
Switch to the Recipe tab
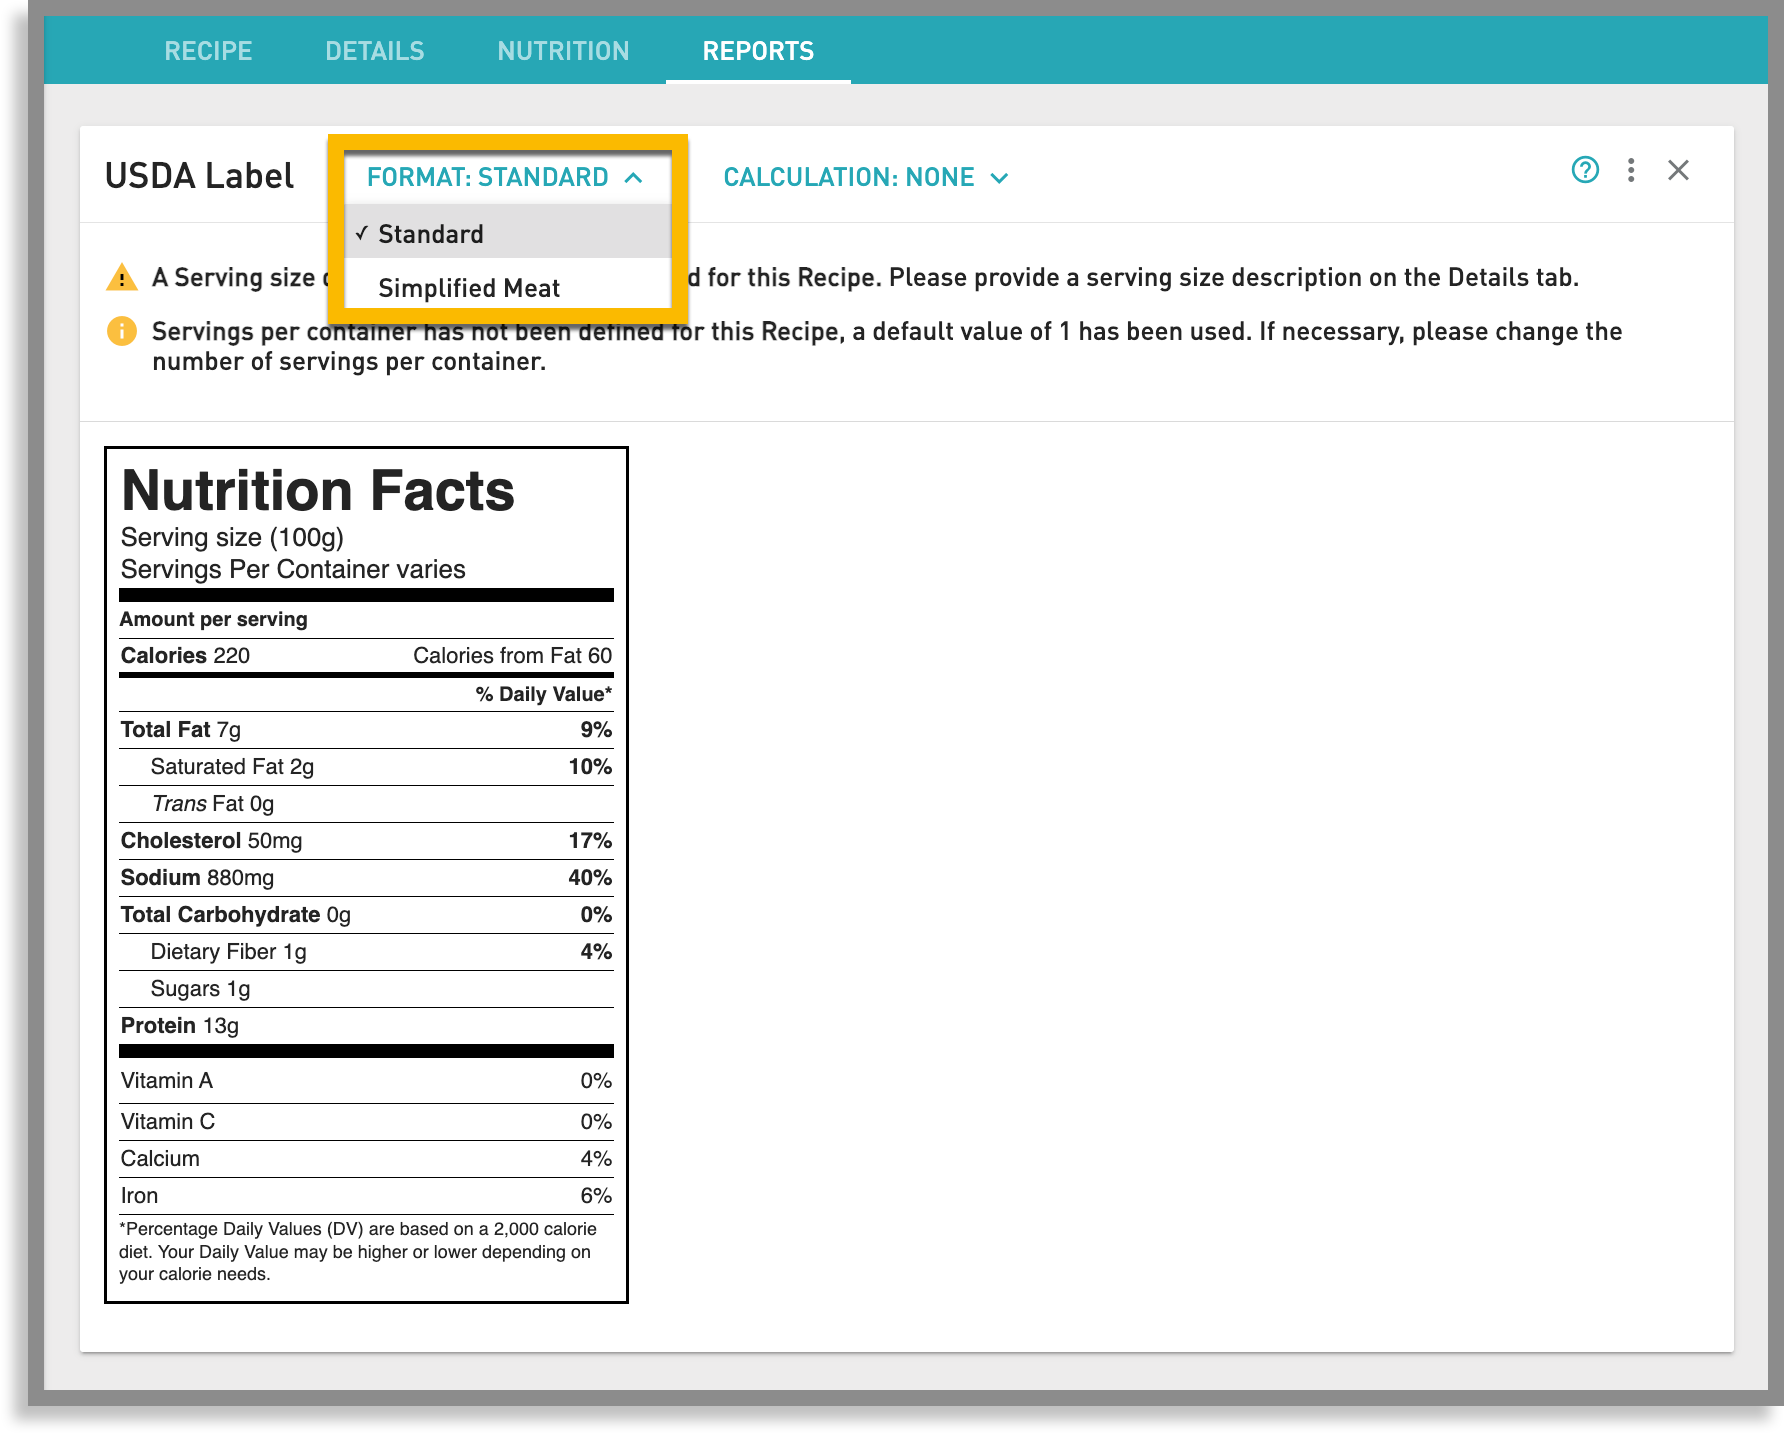coord(208,51)
